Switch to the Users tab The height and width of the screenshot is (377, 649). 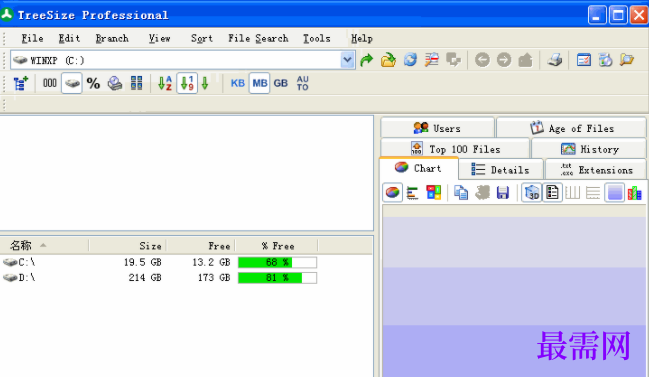[x=437, y=128]
